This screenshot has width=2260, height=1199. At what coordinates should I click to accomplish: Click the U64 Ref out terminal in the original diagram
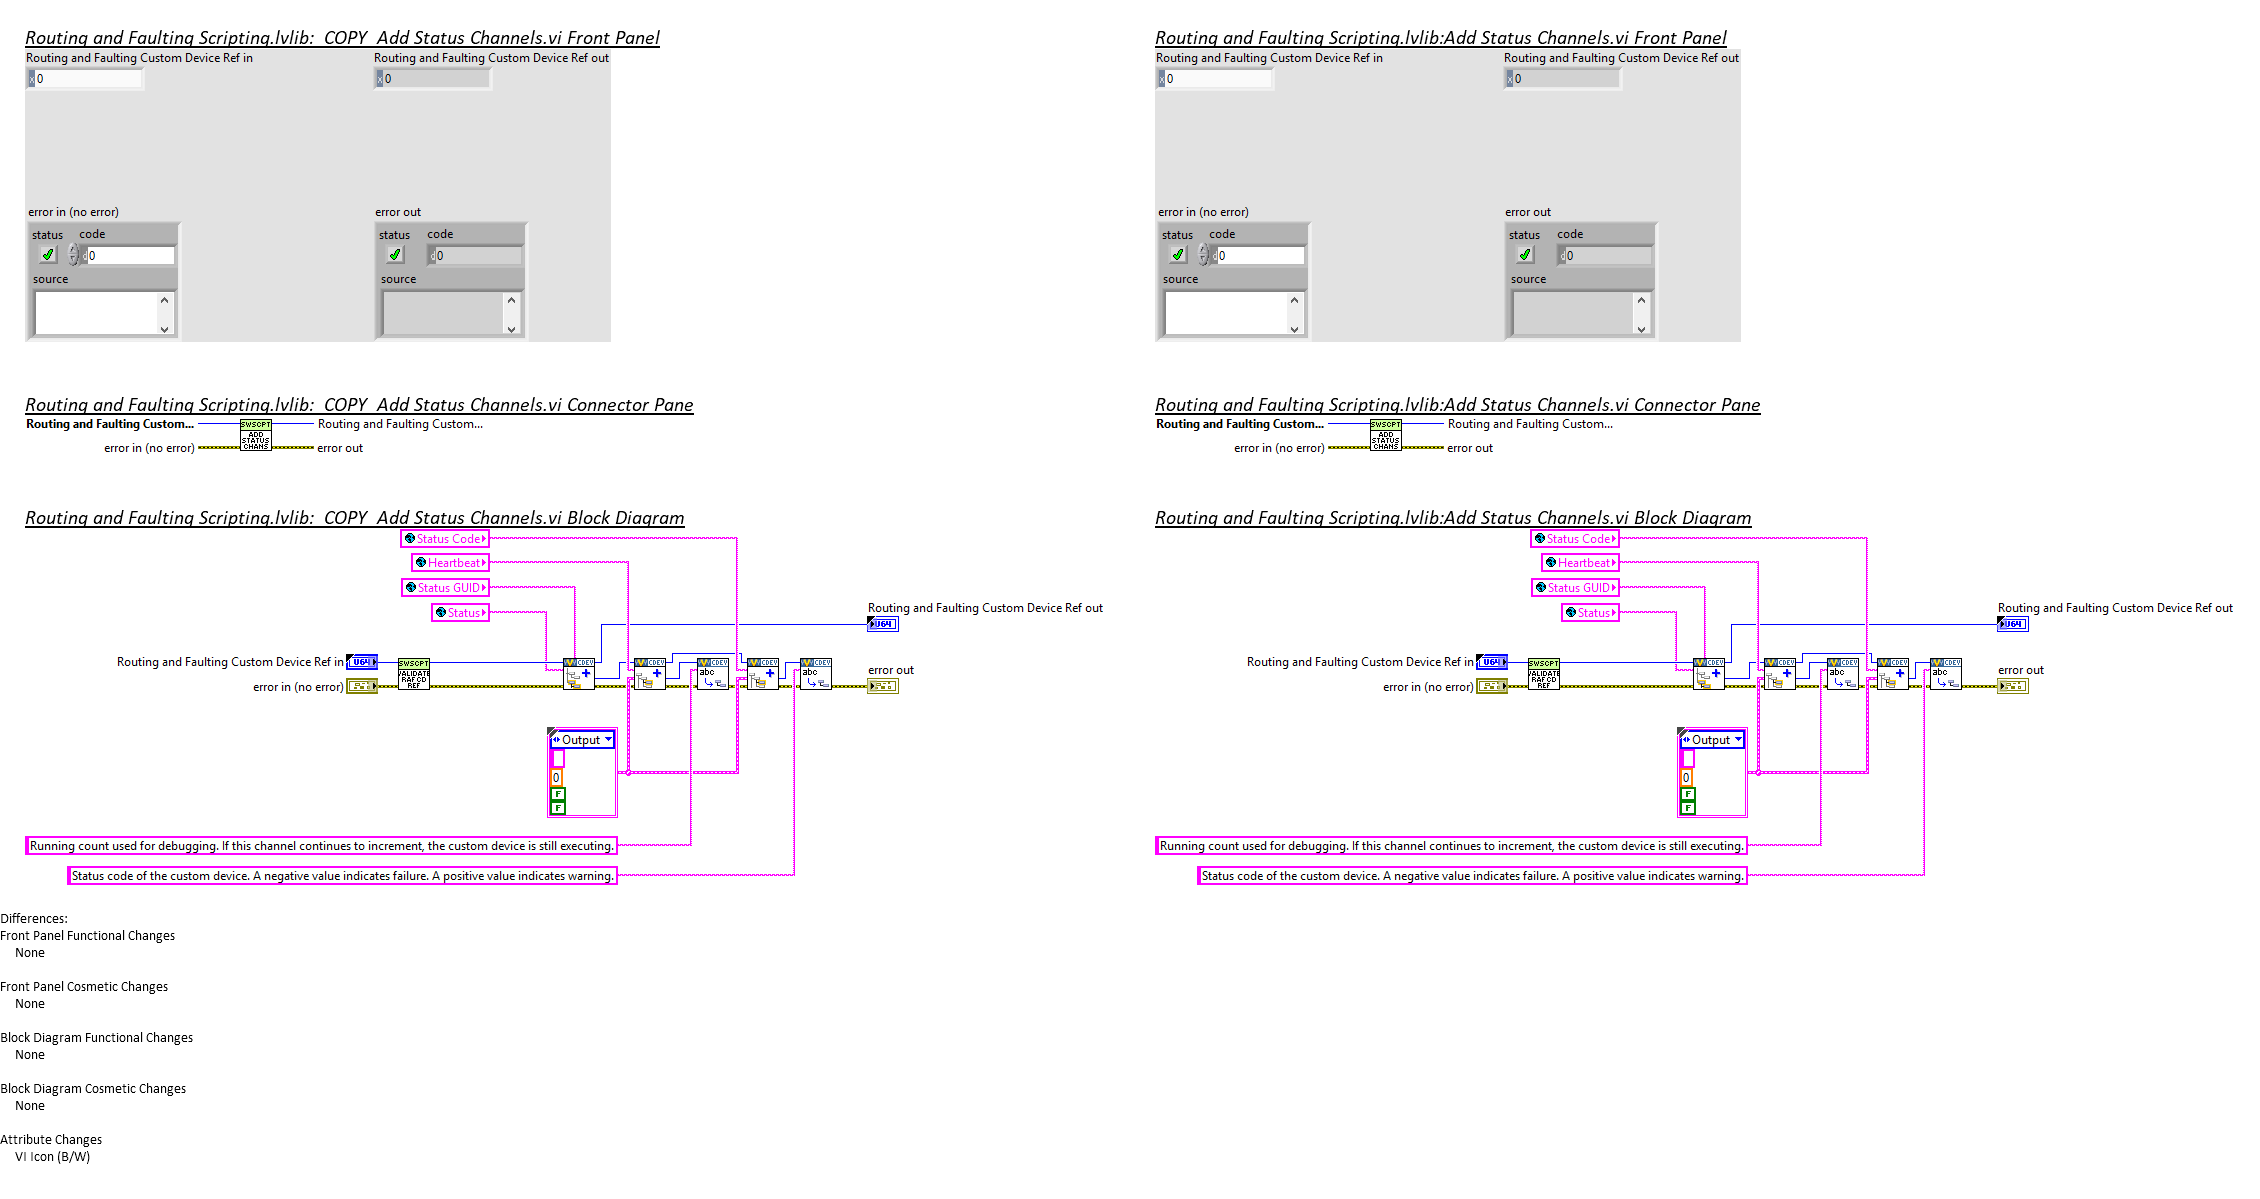click(2012, 624)
